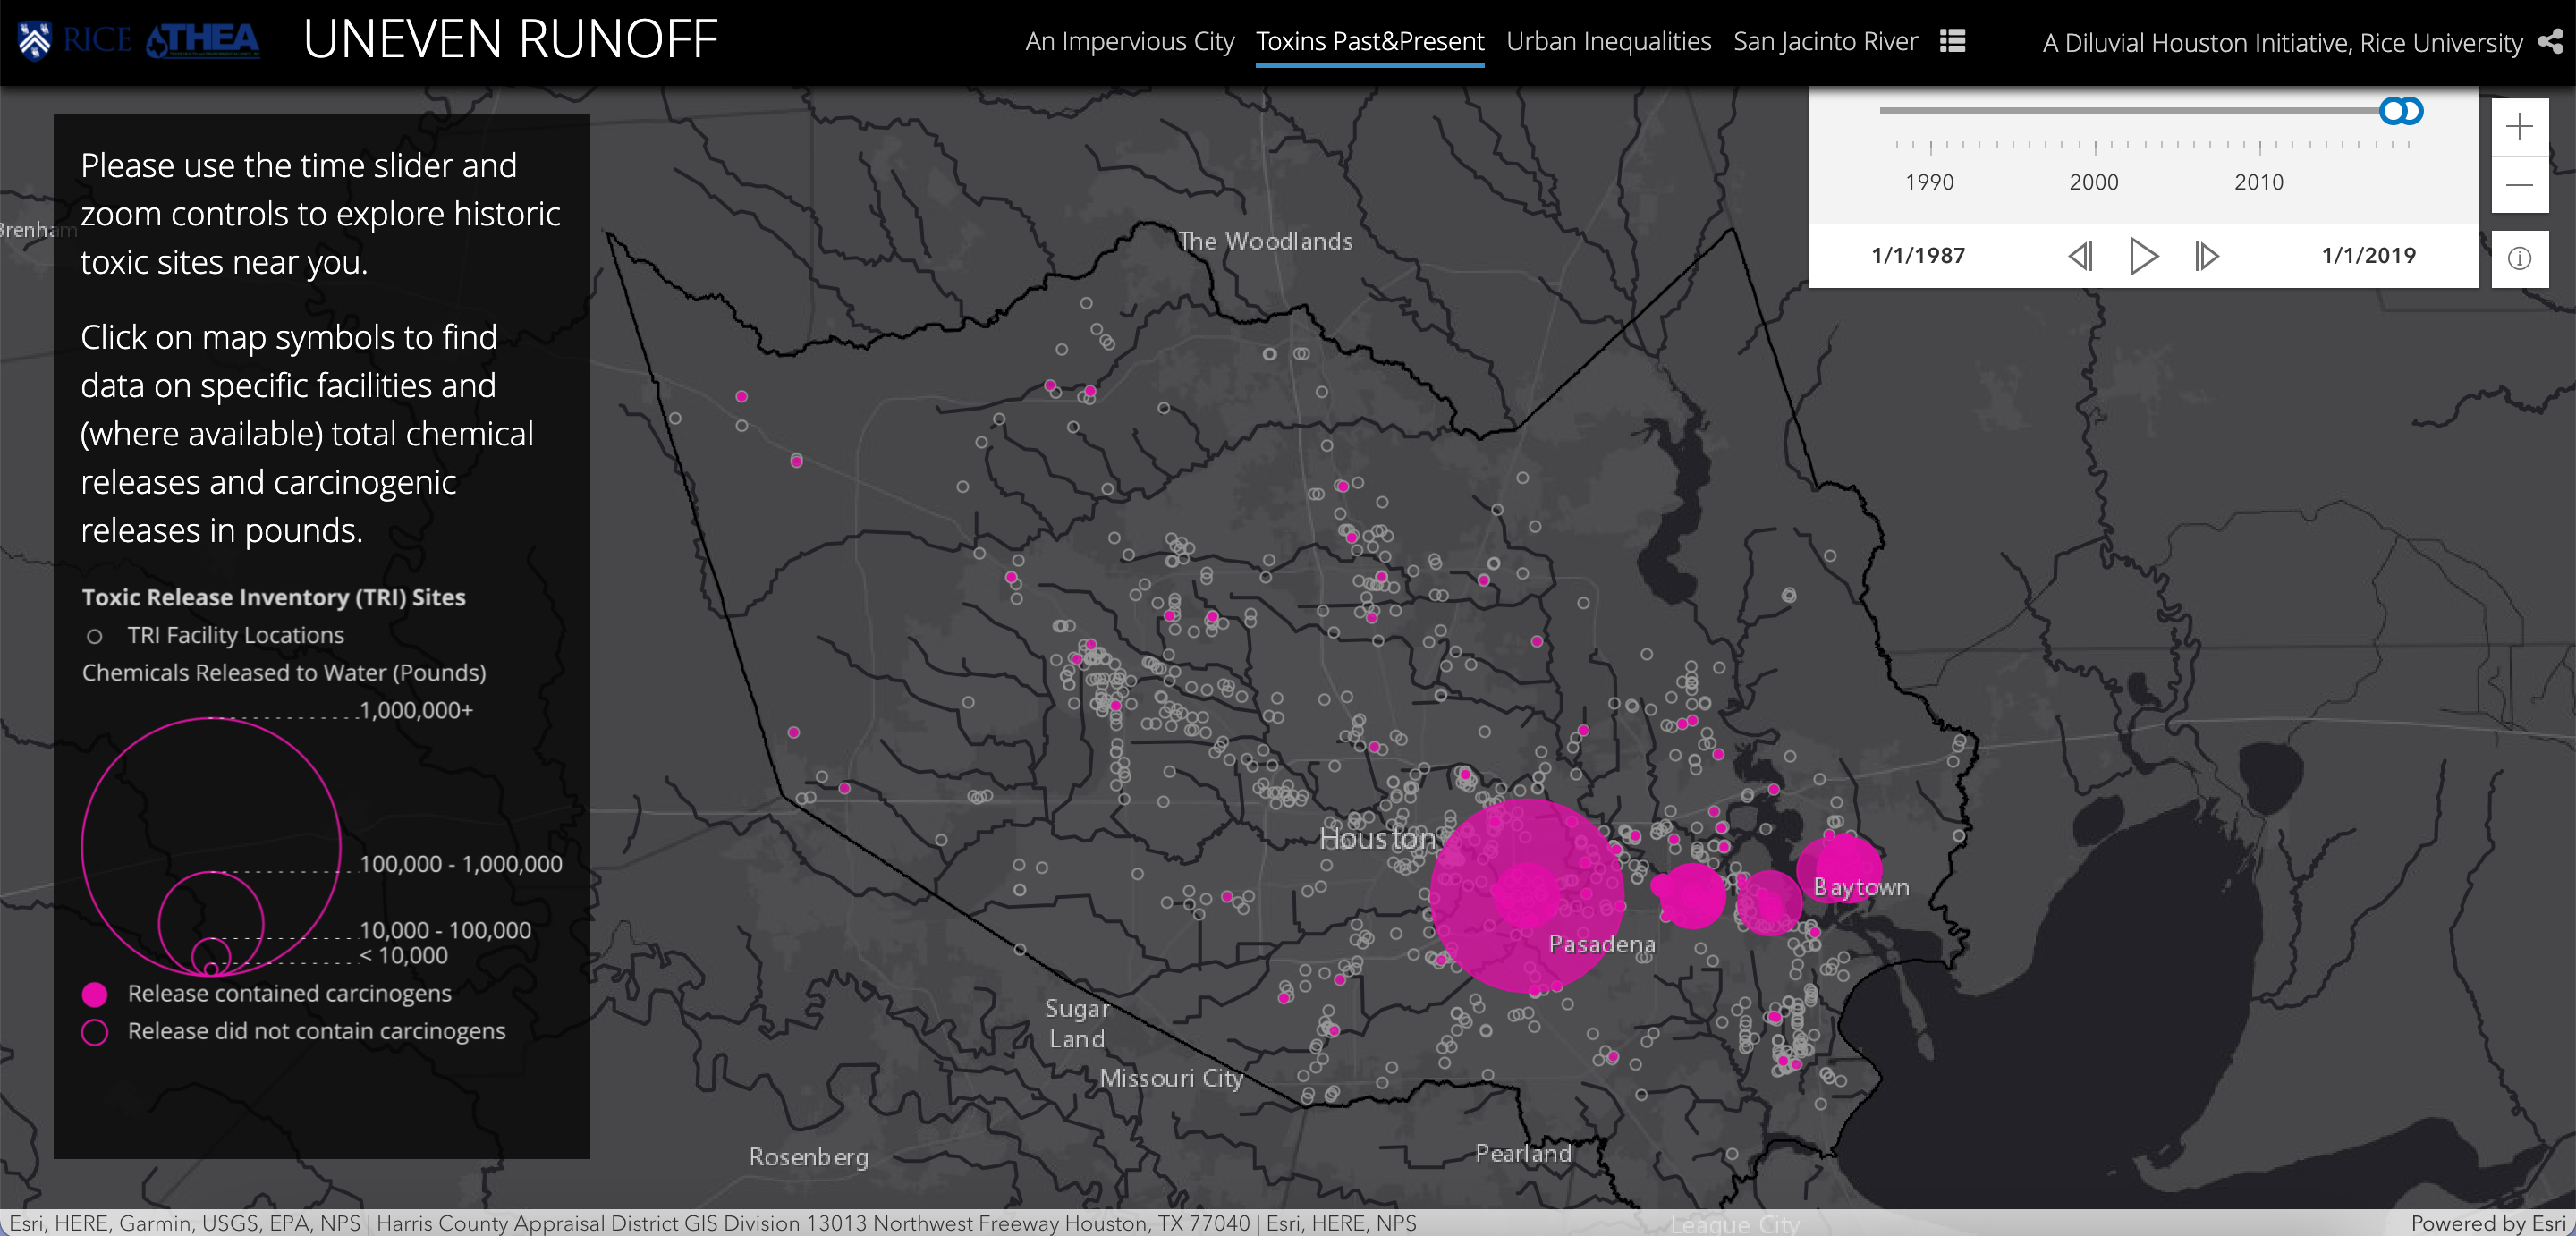Image resolution: width=2576 pixels, height=1236 pixels.
Task: Click the THEA logo in the header
Action: [x=203, y=41]
